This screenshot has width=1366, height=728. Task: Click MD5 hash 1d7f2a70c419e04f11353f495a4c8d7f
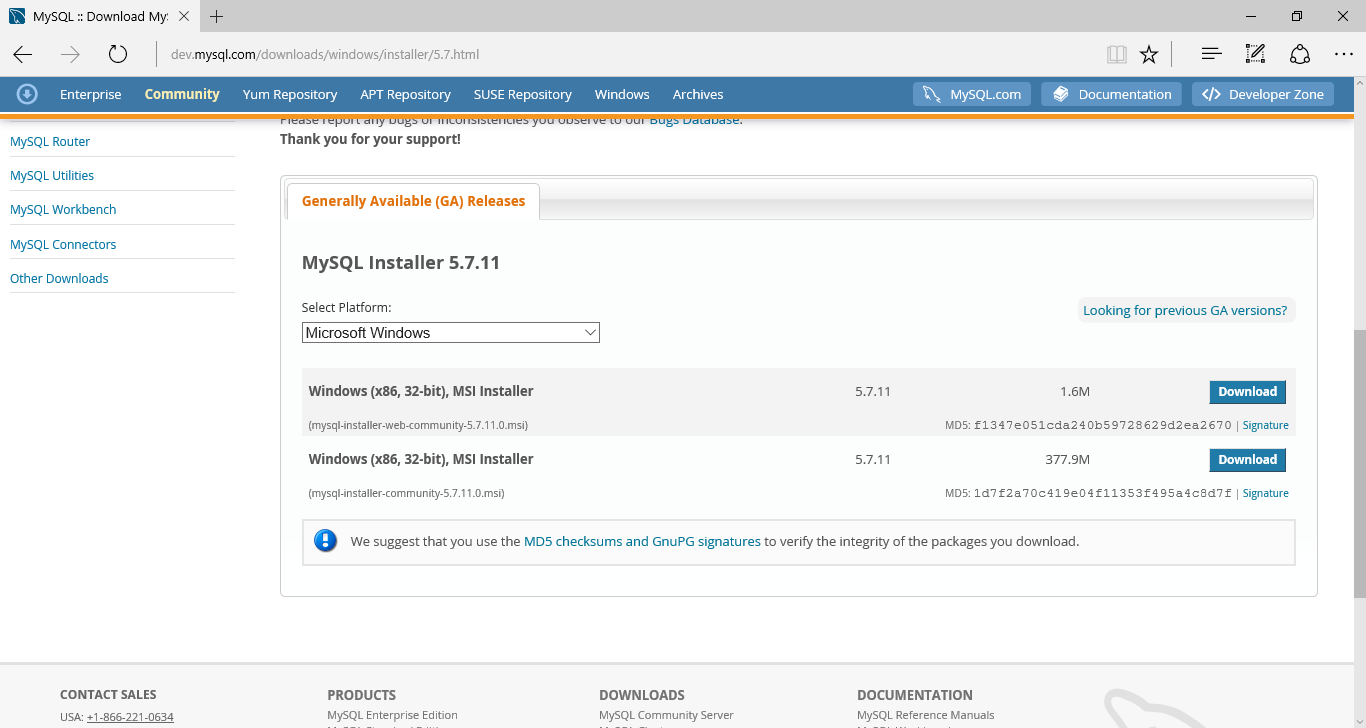pos(1103,493)
